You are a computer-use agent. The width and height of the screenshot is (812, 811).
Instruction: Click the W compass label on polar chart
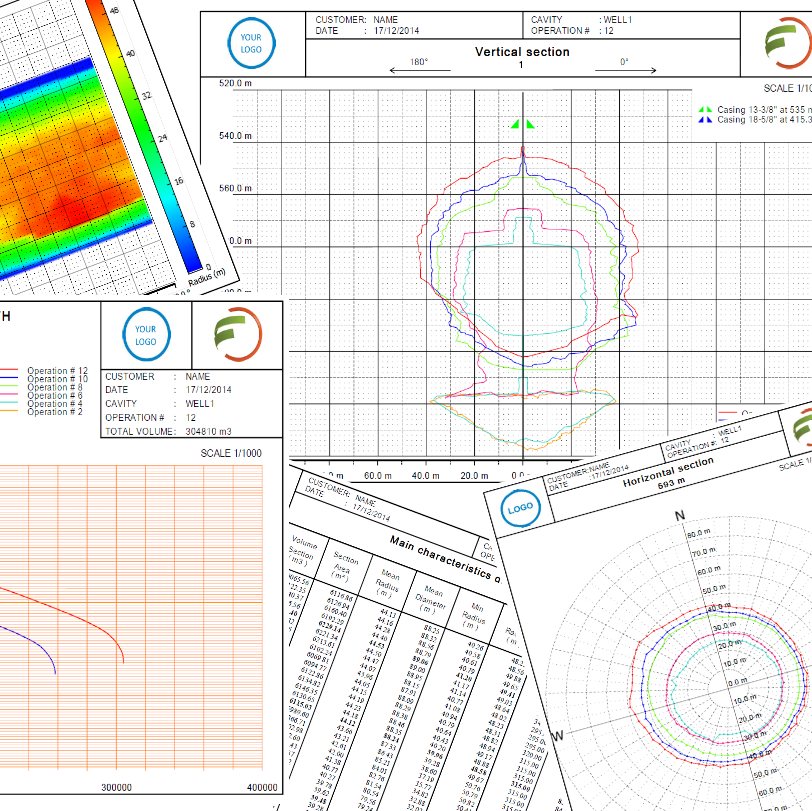(557, 736)
